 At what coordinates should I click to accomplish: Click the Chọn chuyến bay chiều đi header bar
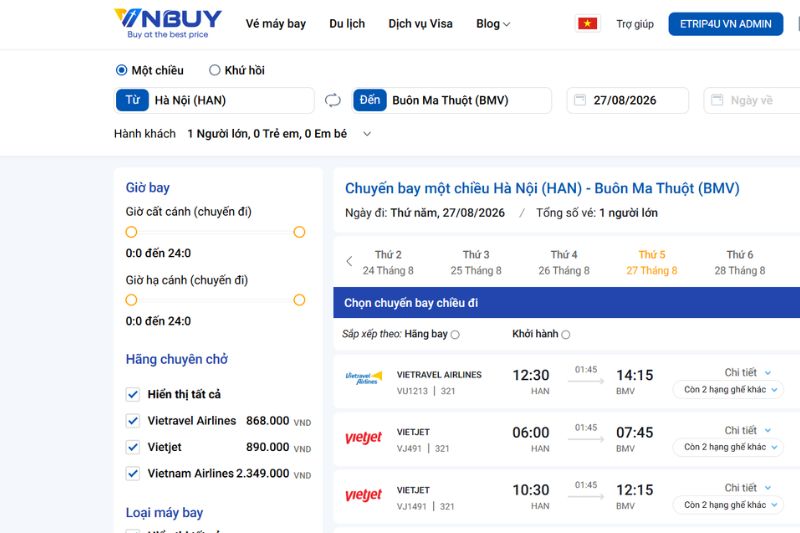click(x=566, y=302)
